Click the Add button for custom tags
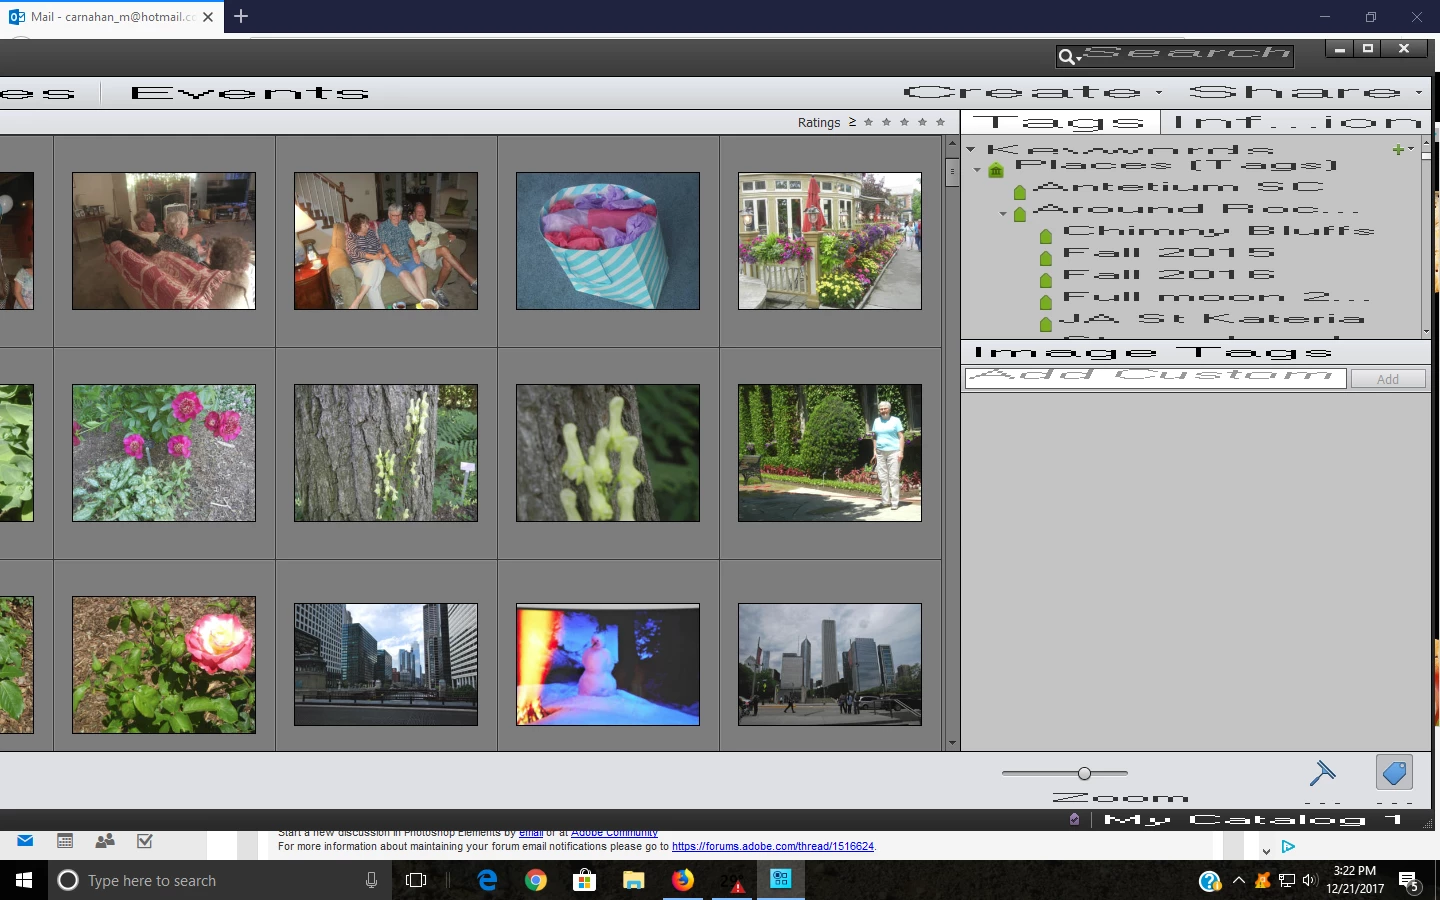This screenshot has width=1440, height=900. click(1388, 379)
